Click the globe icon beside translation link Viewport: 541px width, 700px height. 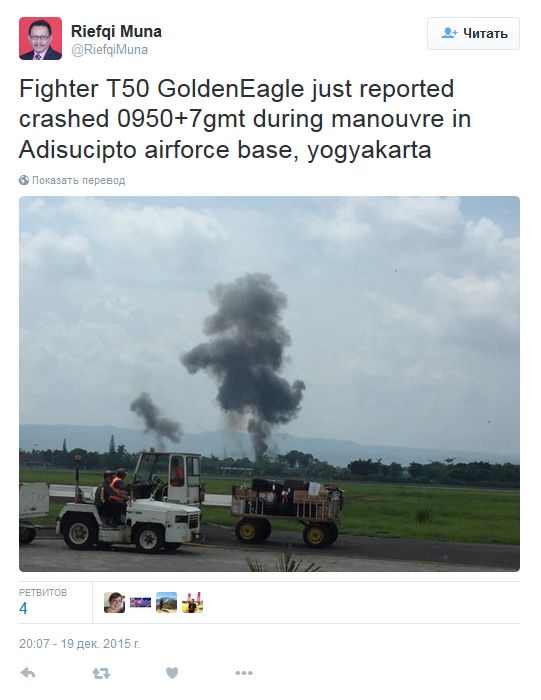pos(24,180)
